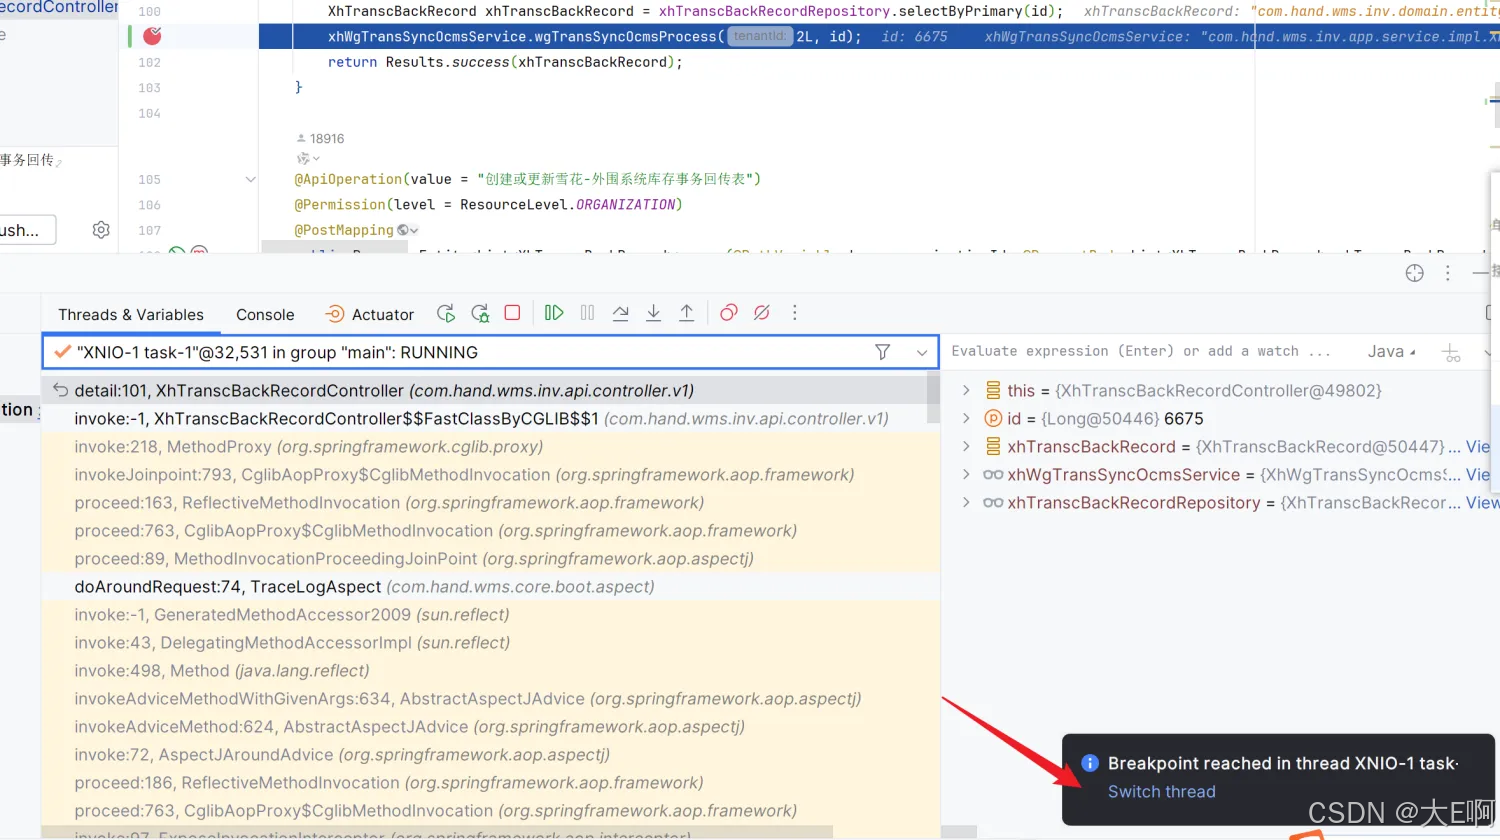Expand the 'id' Long variable node

coord(966,419)
